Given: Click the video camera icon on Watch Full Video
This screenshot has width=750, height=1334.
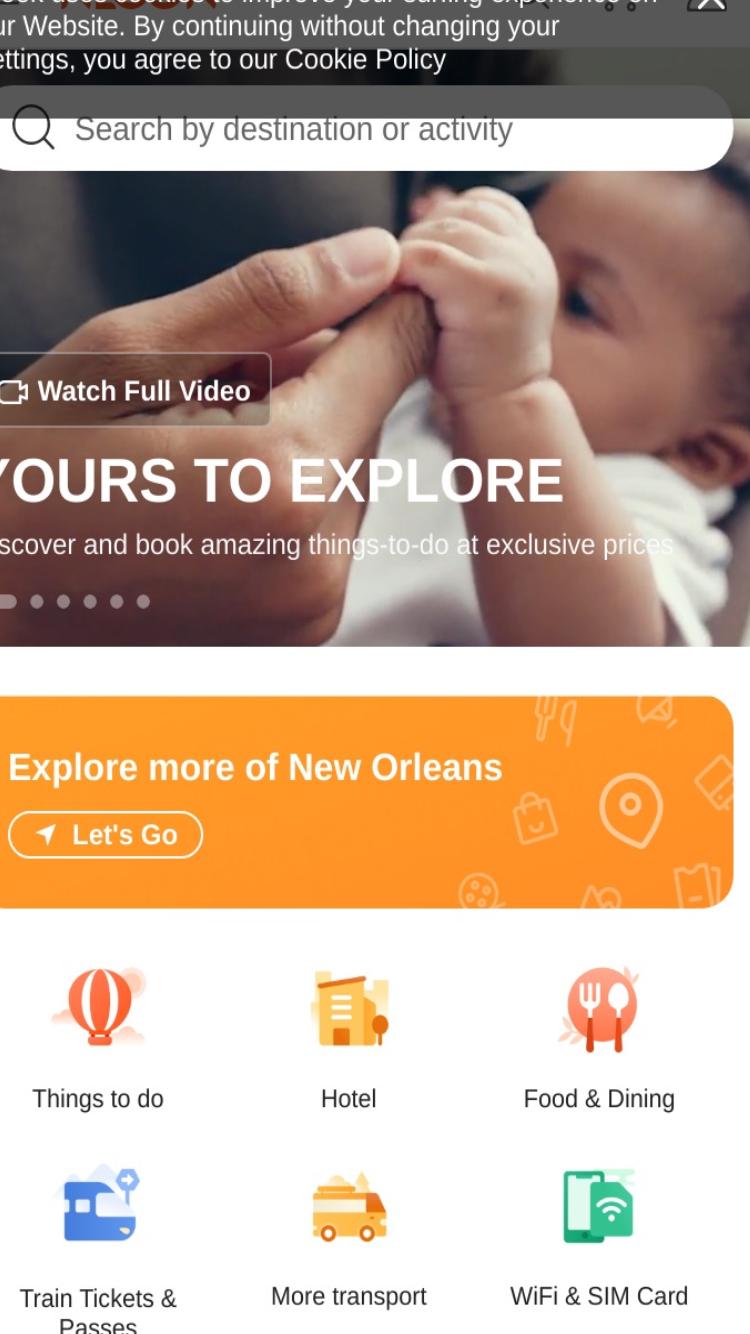Looking at the screenshot, I should click(x=14, y=392).
